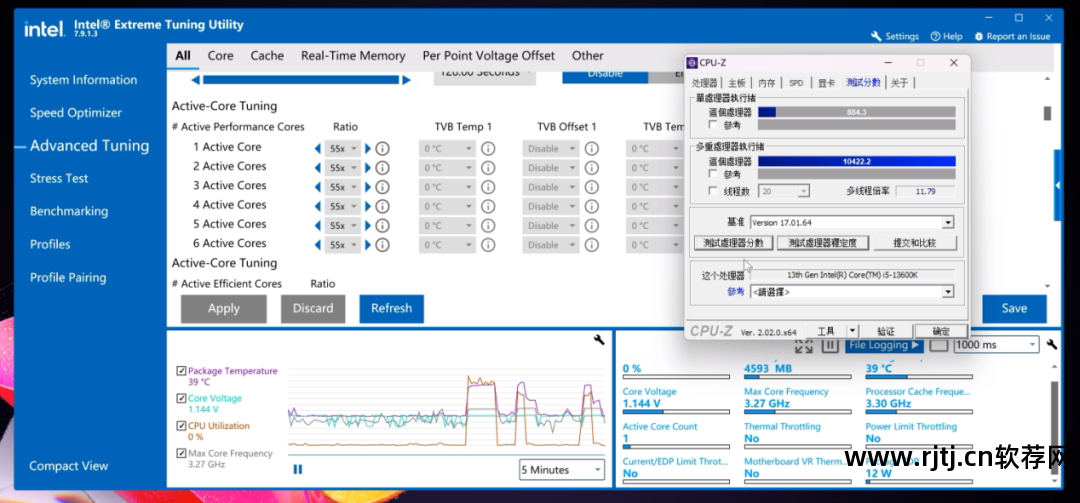This screenshot has height=503, width=1080.
Task: Open Settings from the XTU title bar
Action: coord(895,36)
